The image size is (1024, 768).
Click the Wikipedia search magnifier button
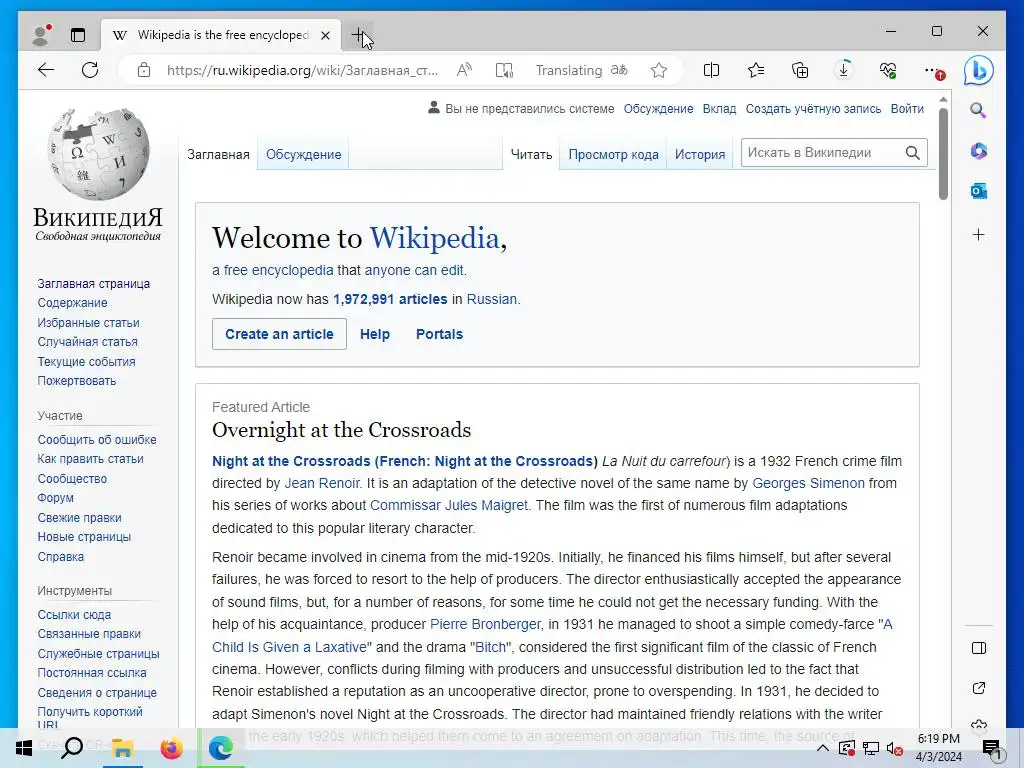913,153
